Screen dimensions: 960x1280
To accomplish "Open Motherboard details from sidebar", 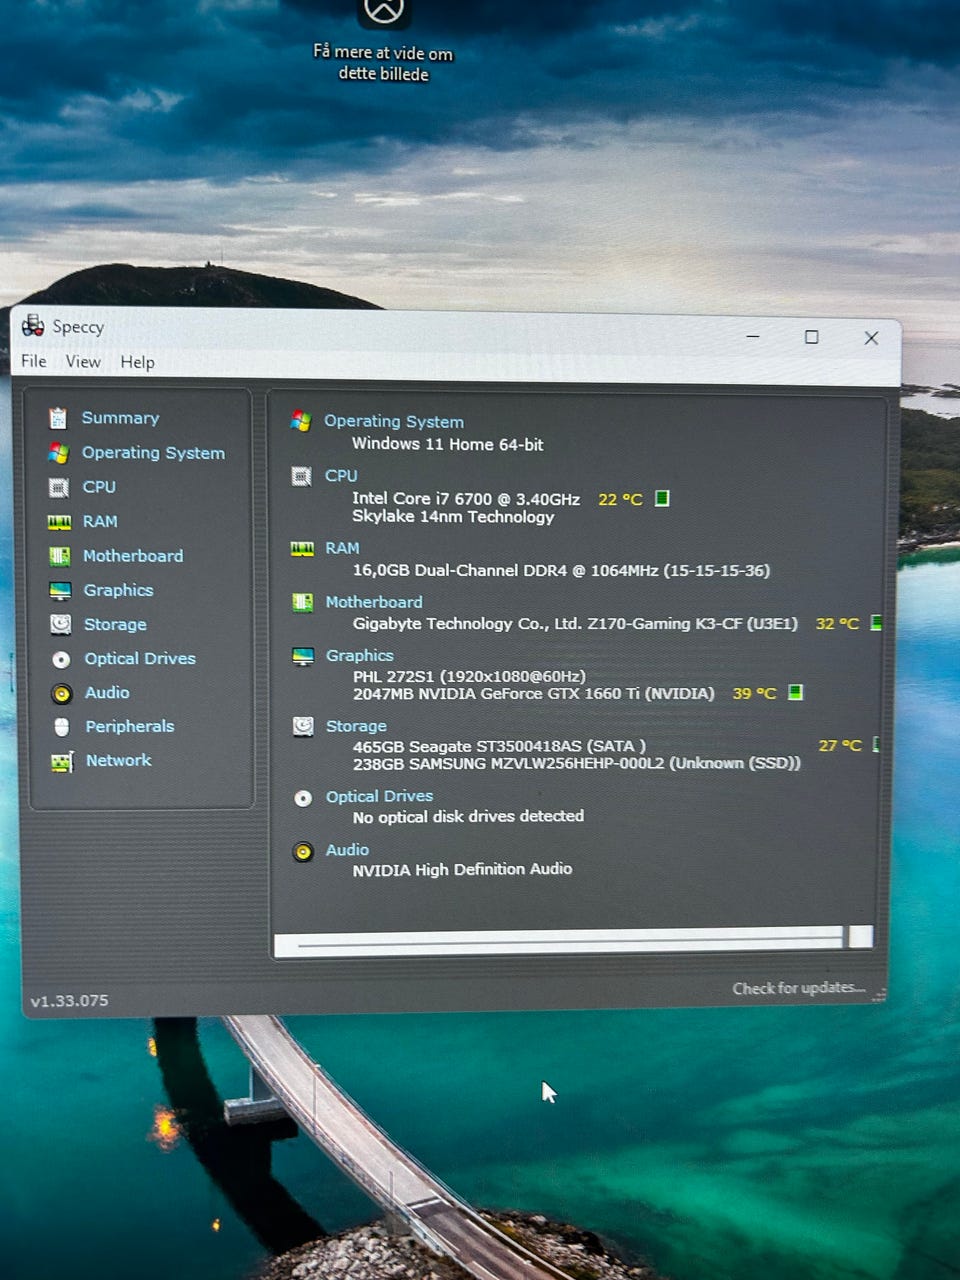I will coord(133,556).
